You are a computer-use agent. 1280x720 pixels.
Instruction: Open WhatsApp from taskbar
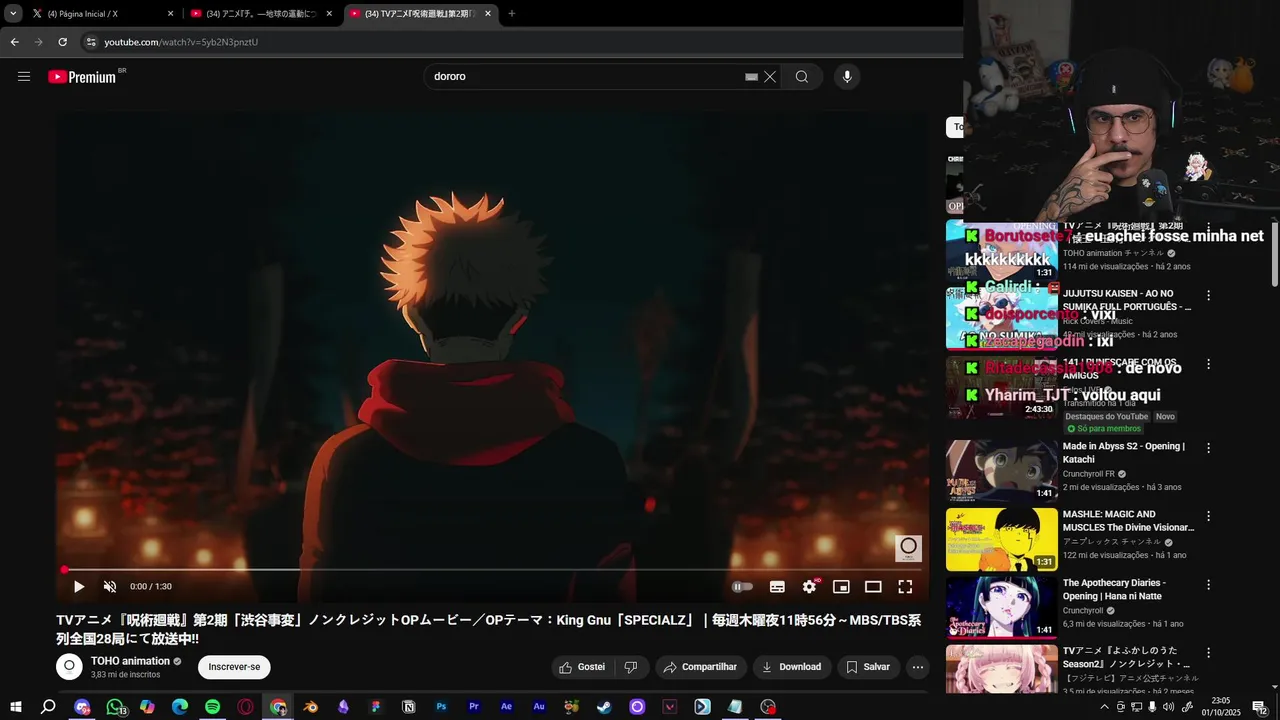click(x=115, y=707)
